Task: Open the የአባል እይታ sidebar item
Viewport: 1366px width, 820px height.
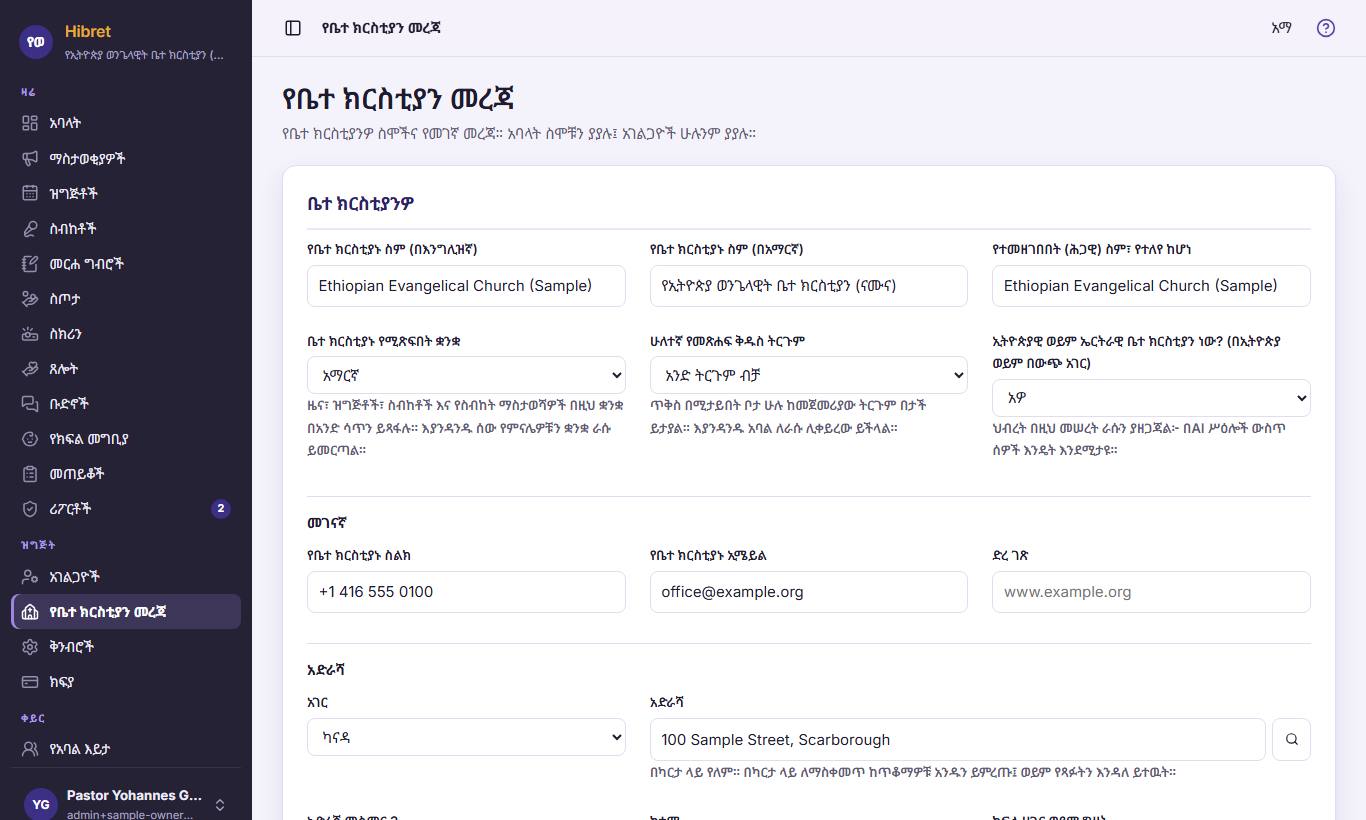Action: [x=126, y=749]
